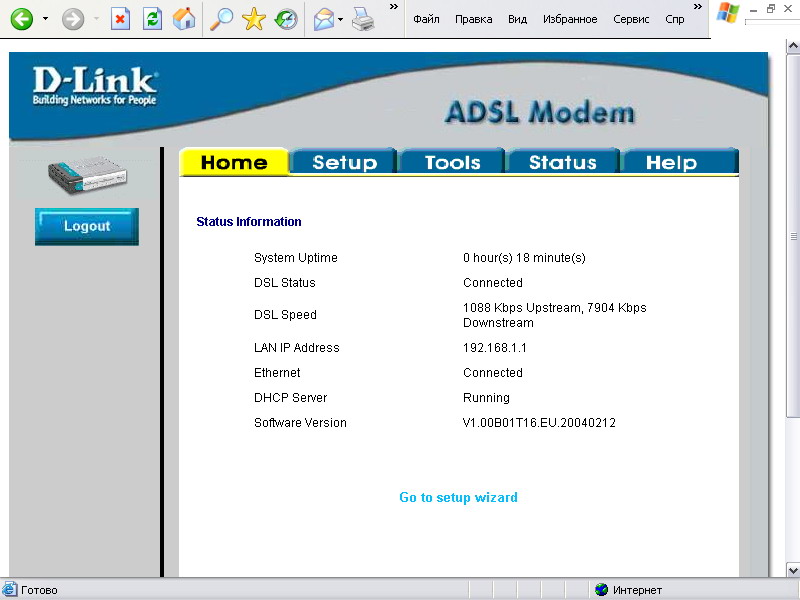Screen dimensions: 800x600
Task: Click the Logout button
Action: 87,226
